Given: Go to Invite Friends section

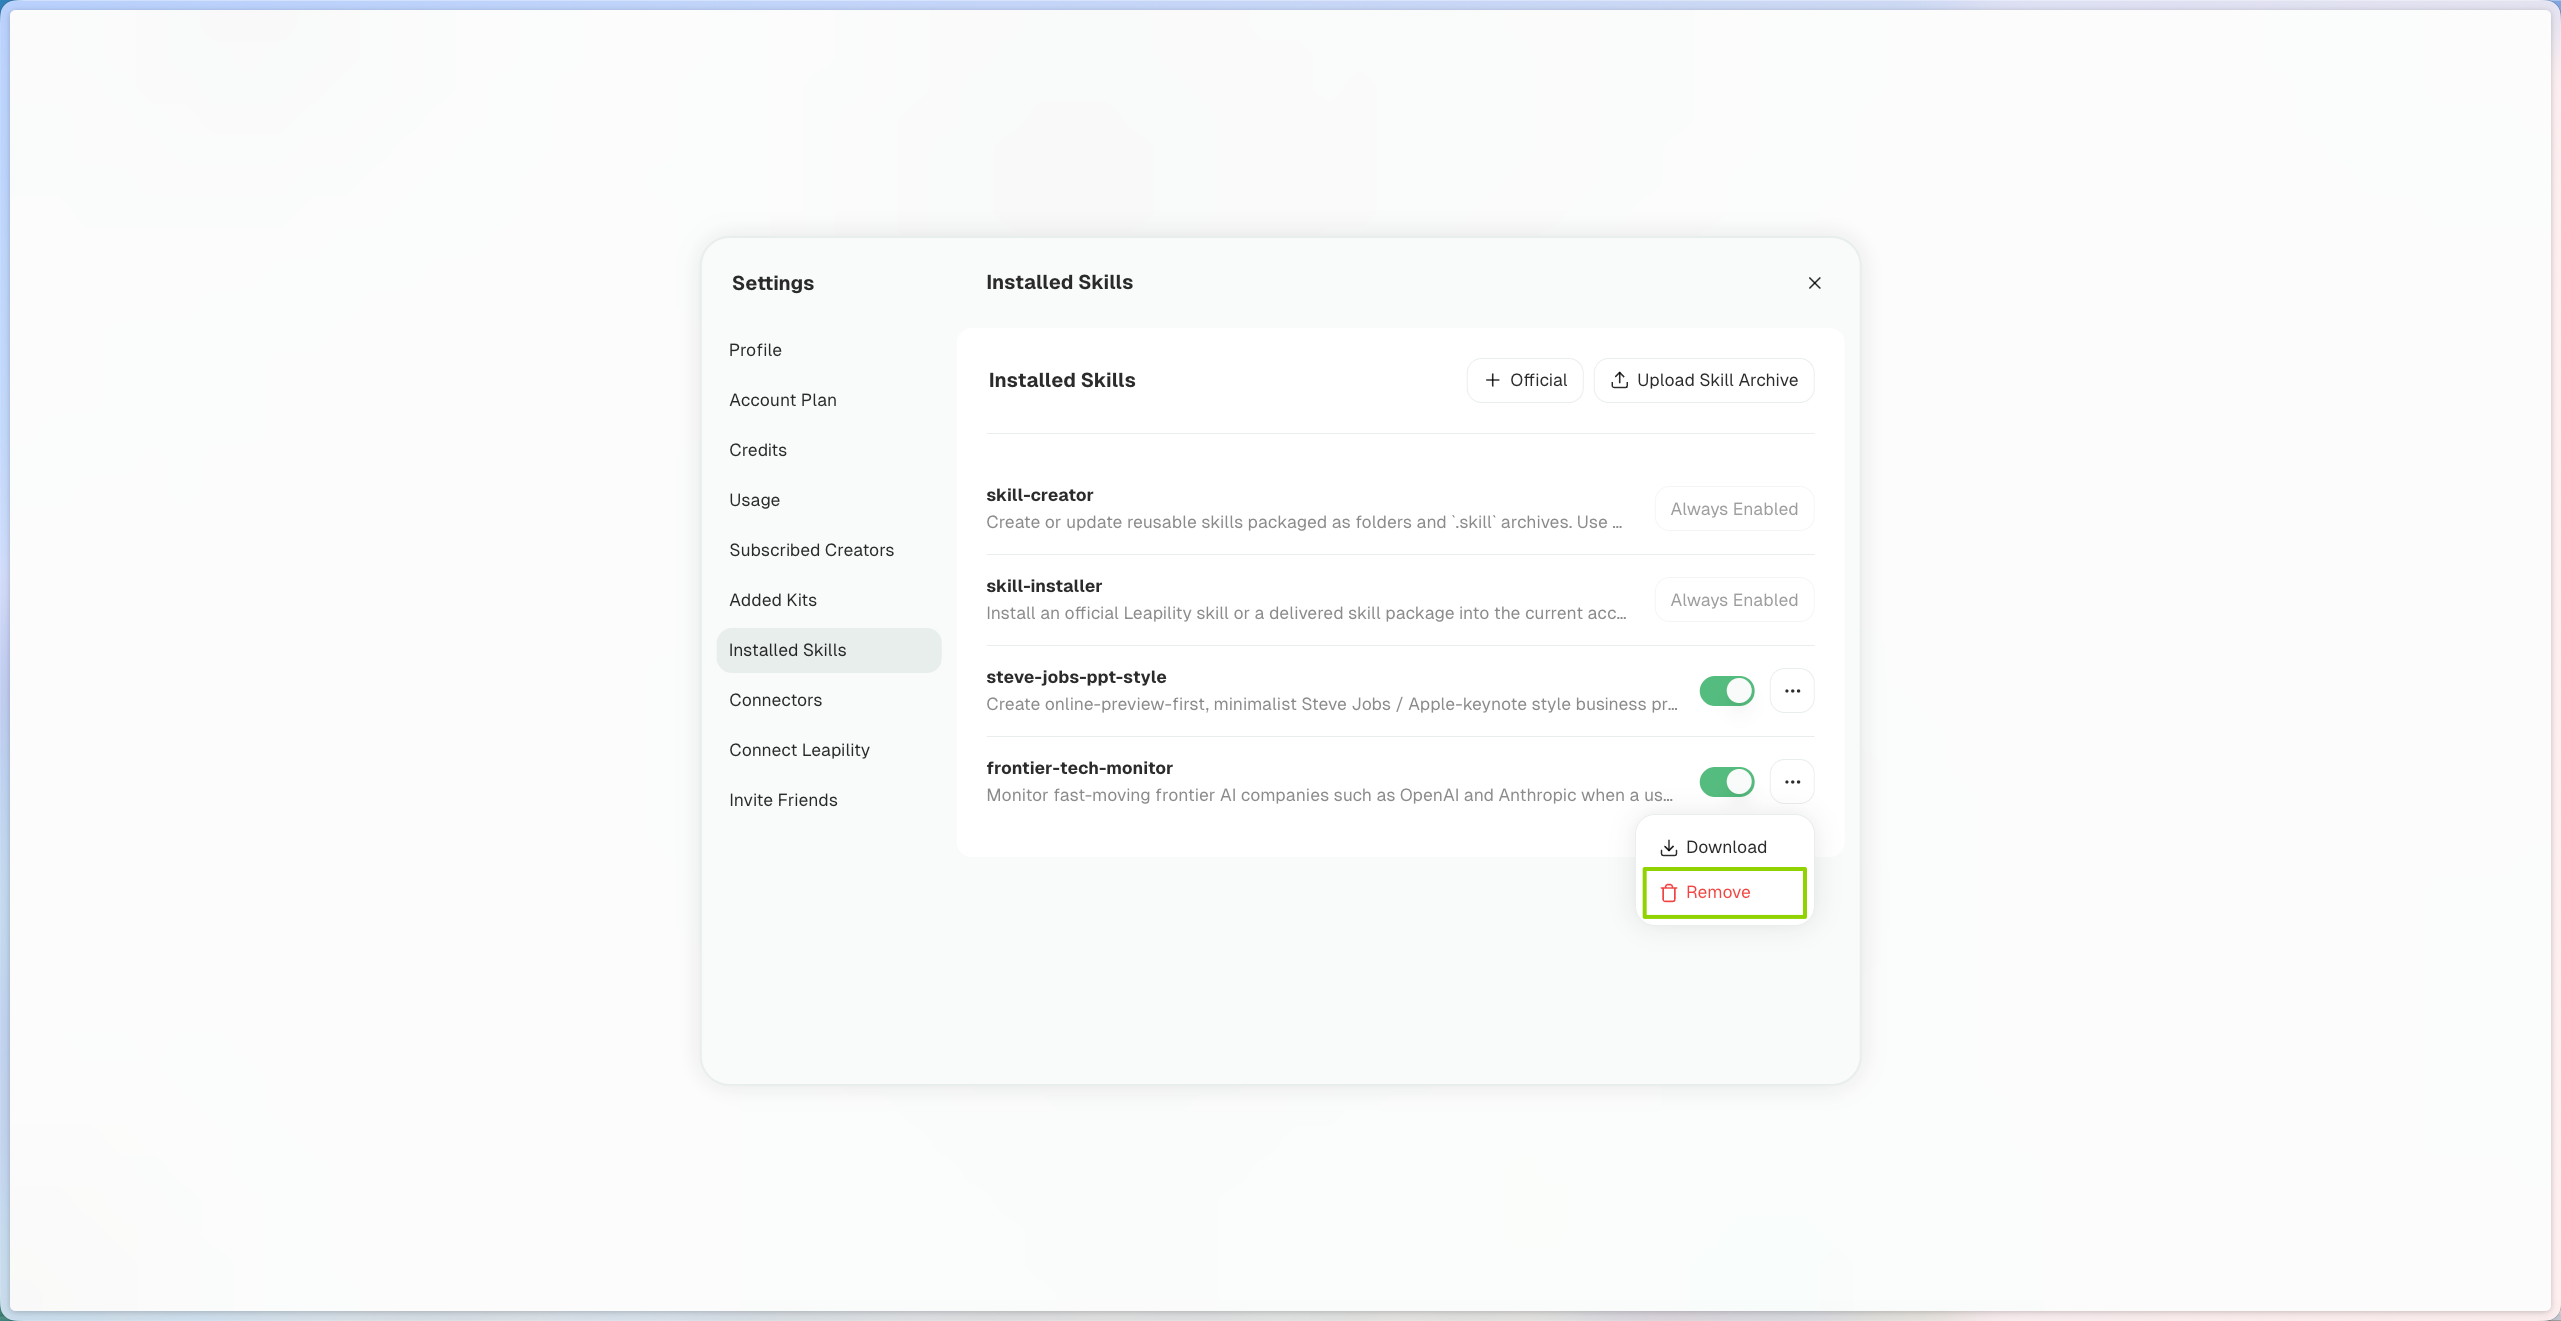Looking at the screenshot, I should 829,800.
